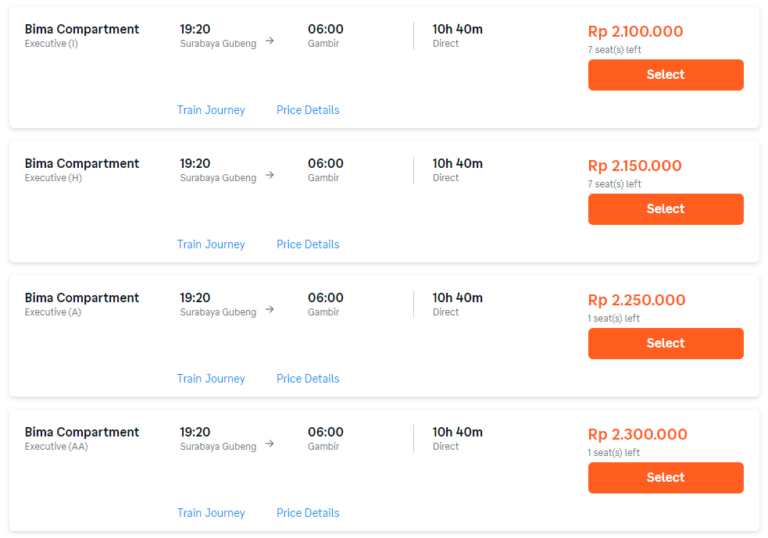Select the Executive (H) Bima Compartment ticket

click(x=665, y=209)
